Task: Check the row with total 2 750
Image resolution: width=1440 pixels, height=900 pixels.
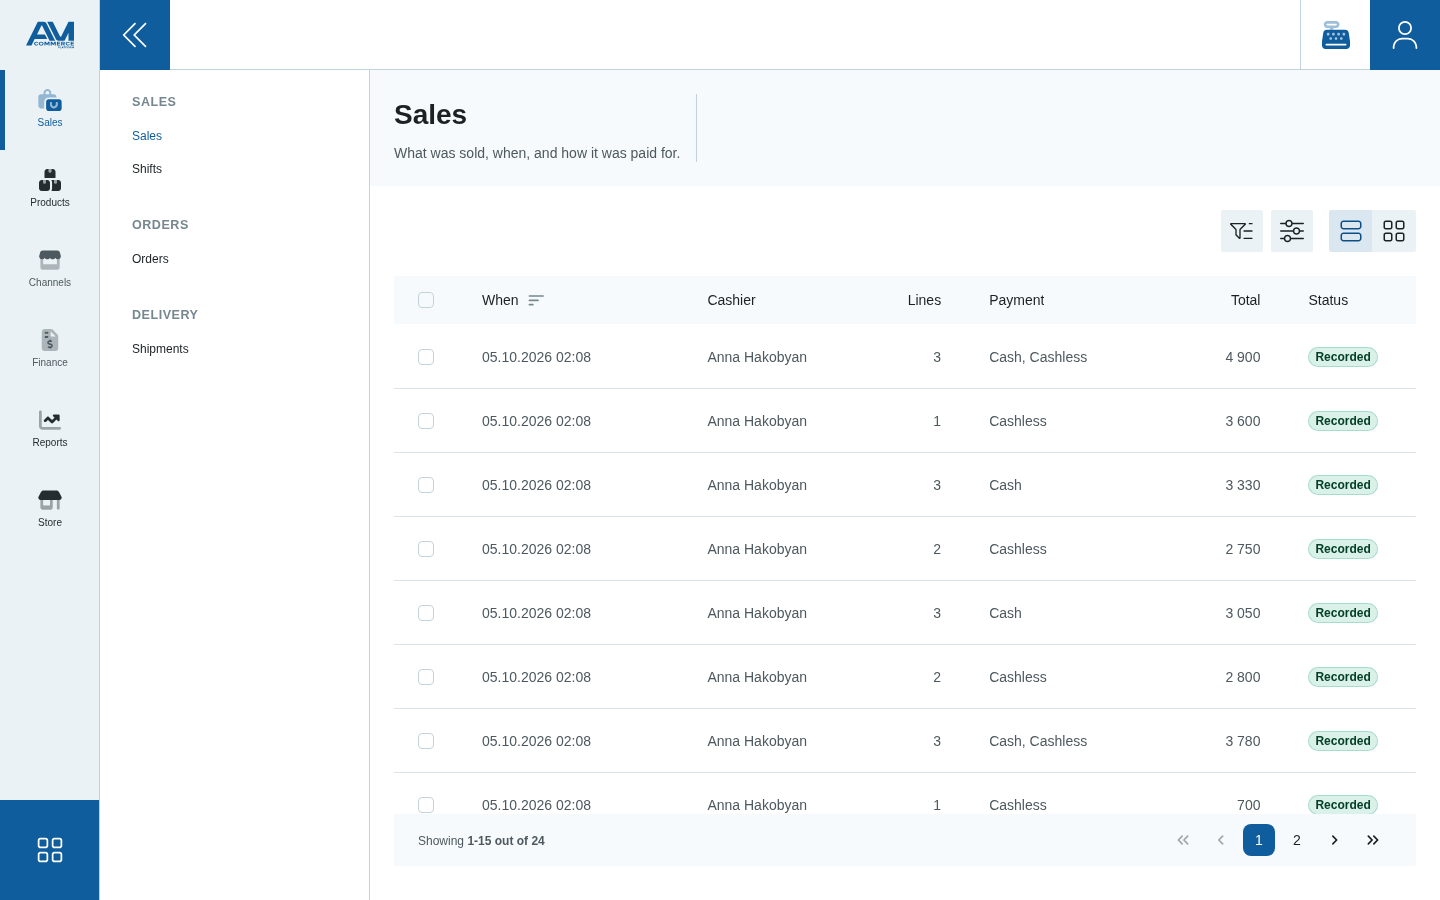Action: [x=426, y=549]
